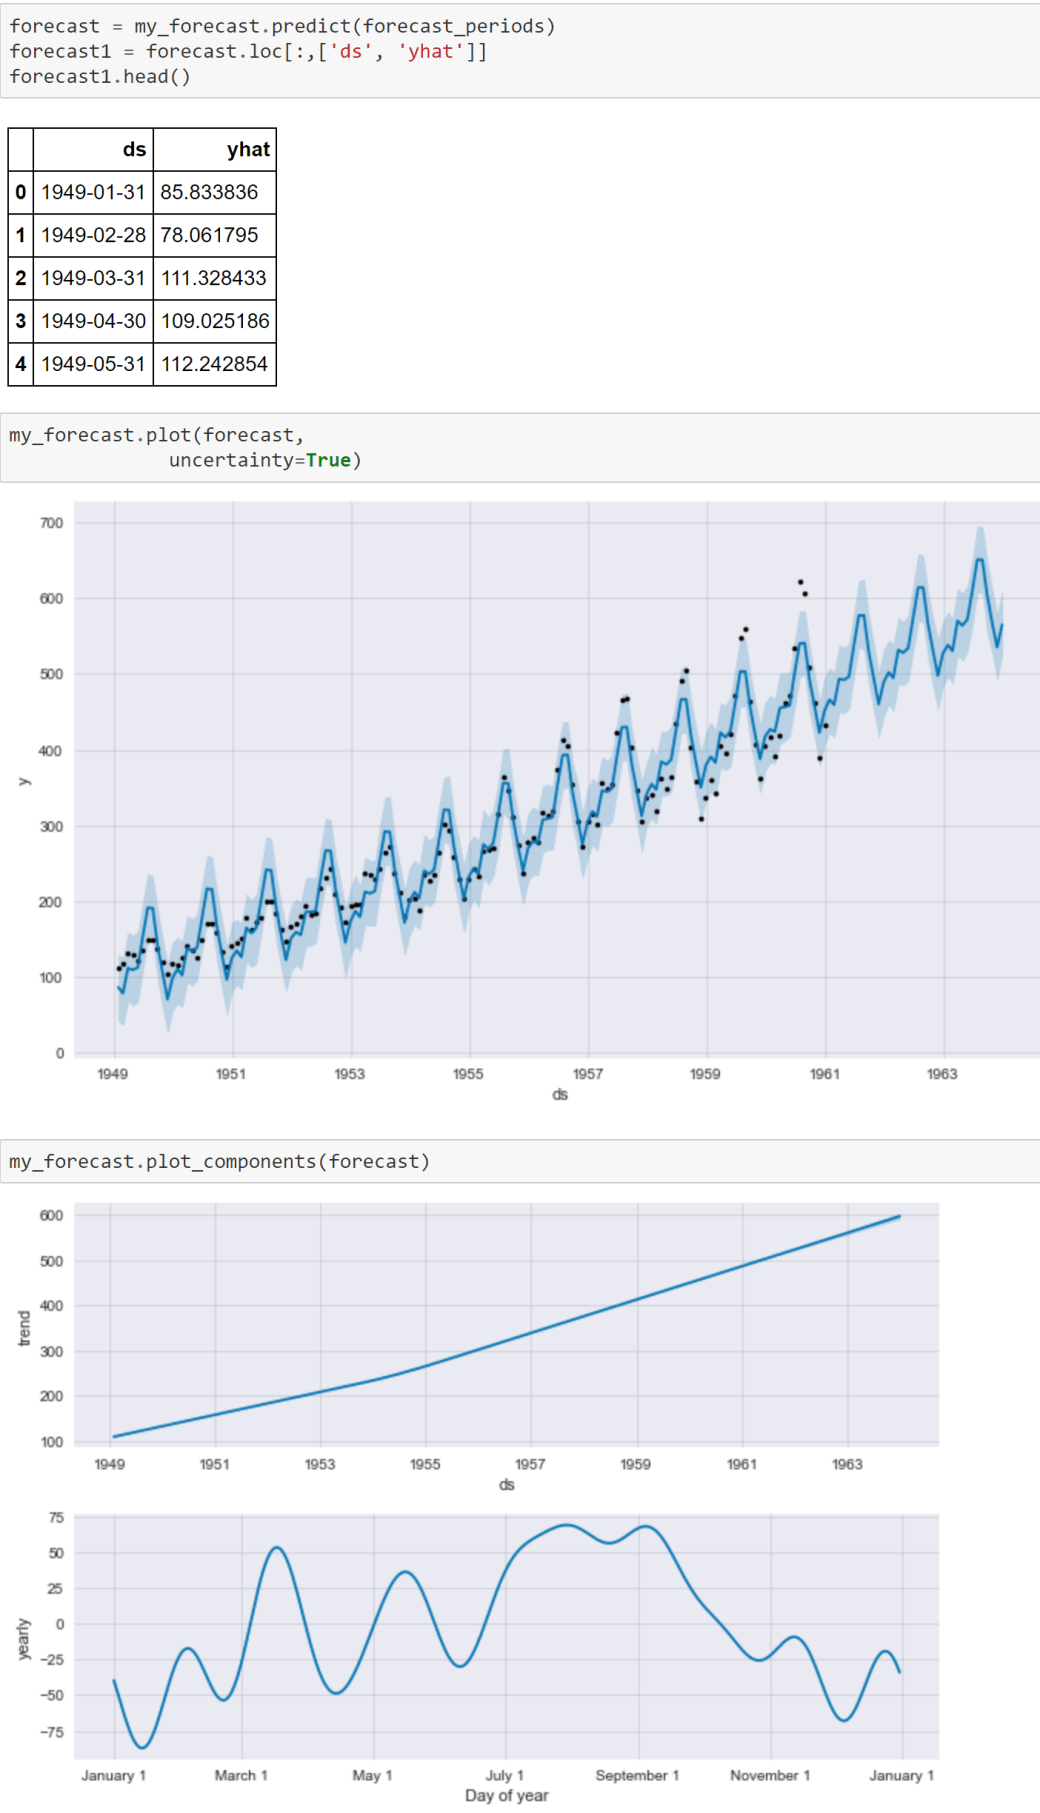Click the yhat value 111.328433
This screenshot has height=1813, width=1040.
click(x=214, y=278)
